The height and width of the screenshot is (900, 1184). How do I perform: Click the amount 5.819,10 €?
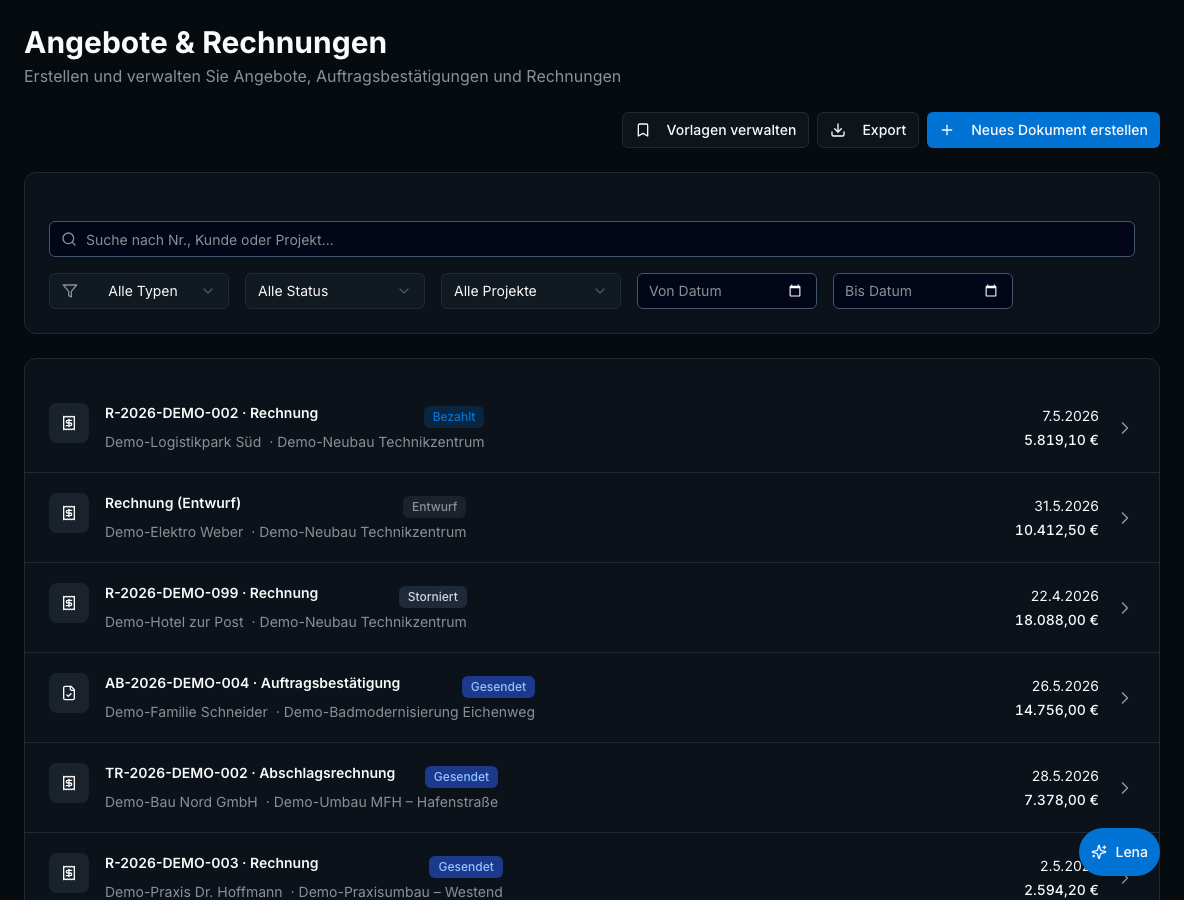click(1061, 439)
